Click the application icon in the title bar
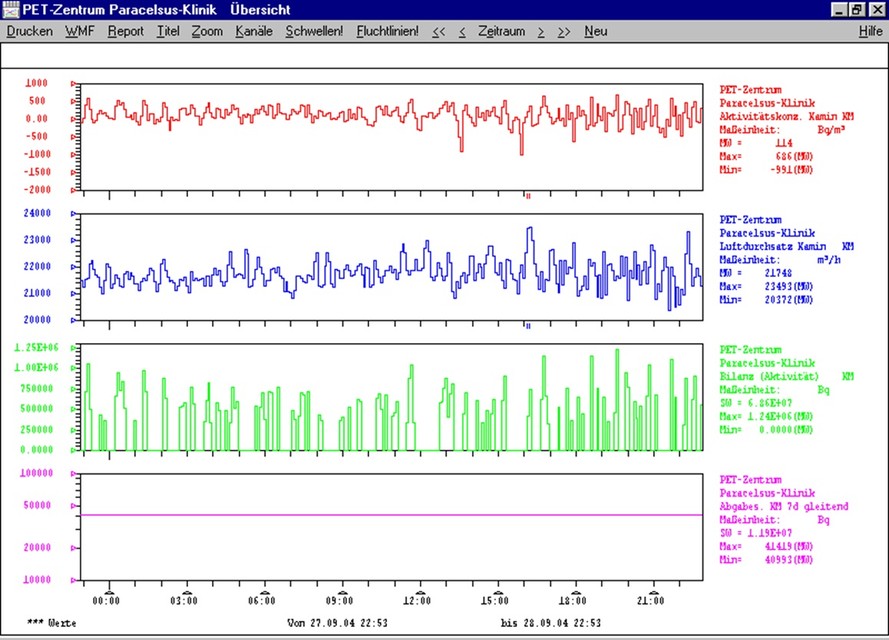Screen dimensions: 889x640 11,9
